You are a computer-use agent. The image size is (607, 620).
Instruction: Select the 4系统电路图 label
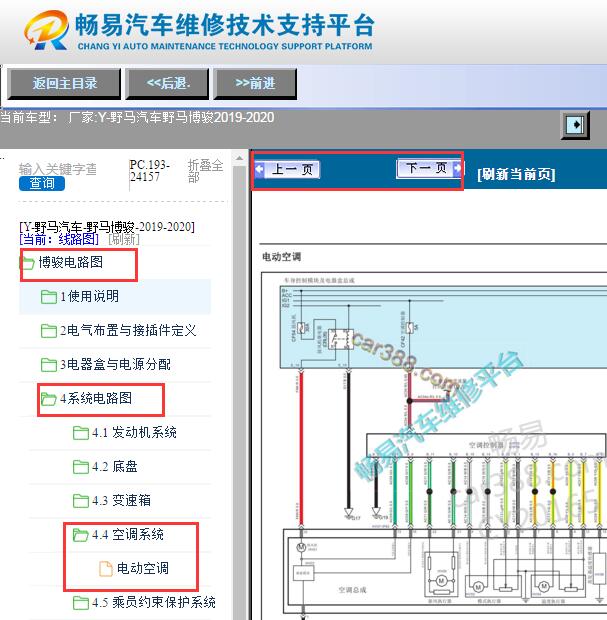click(x=96, y=398)
